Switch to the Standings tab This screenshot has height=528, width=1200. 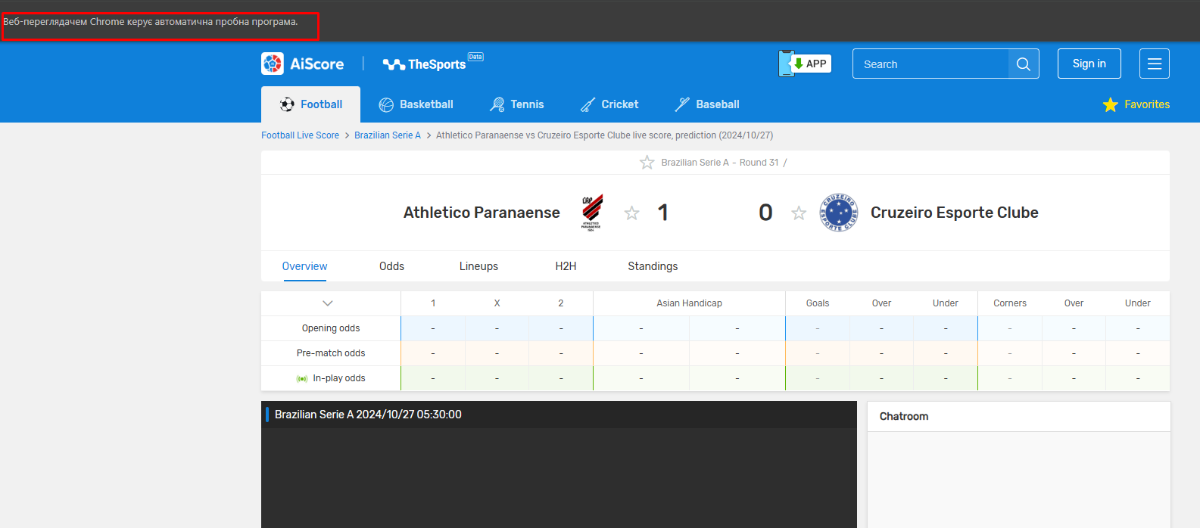(x=653, y=266)
